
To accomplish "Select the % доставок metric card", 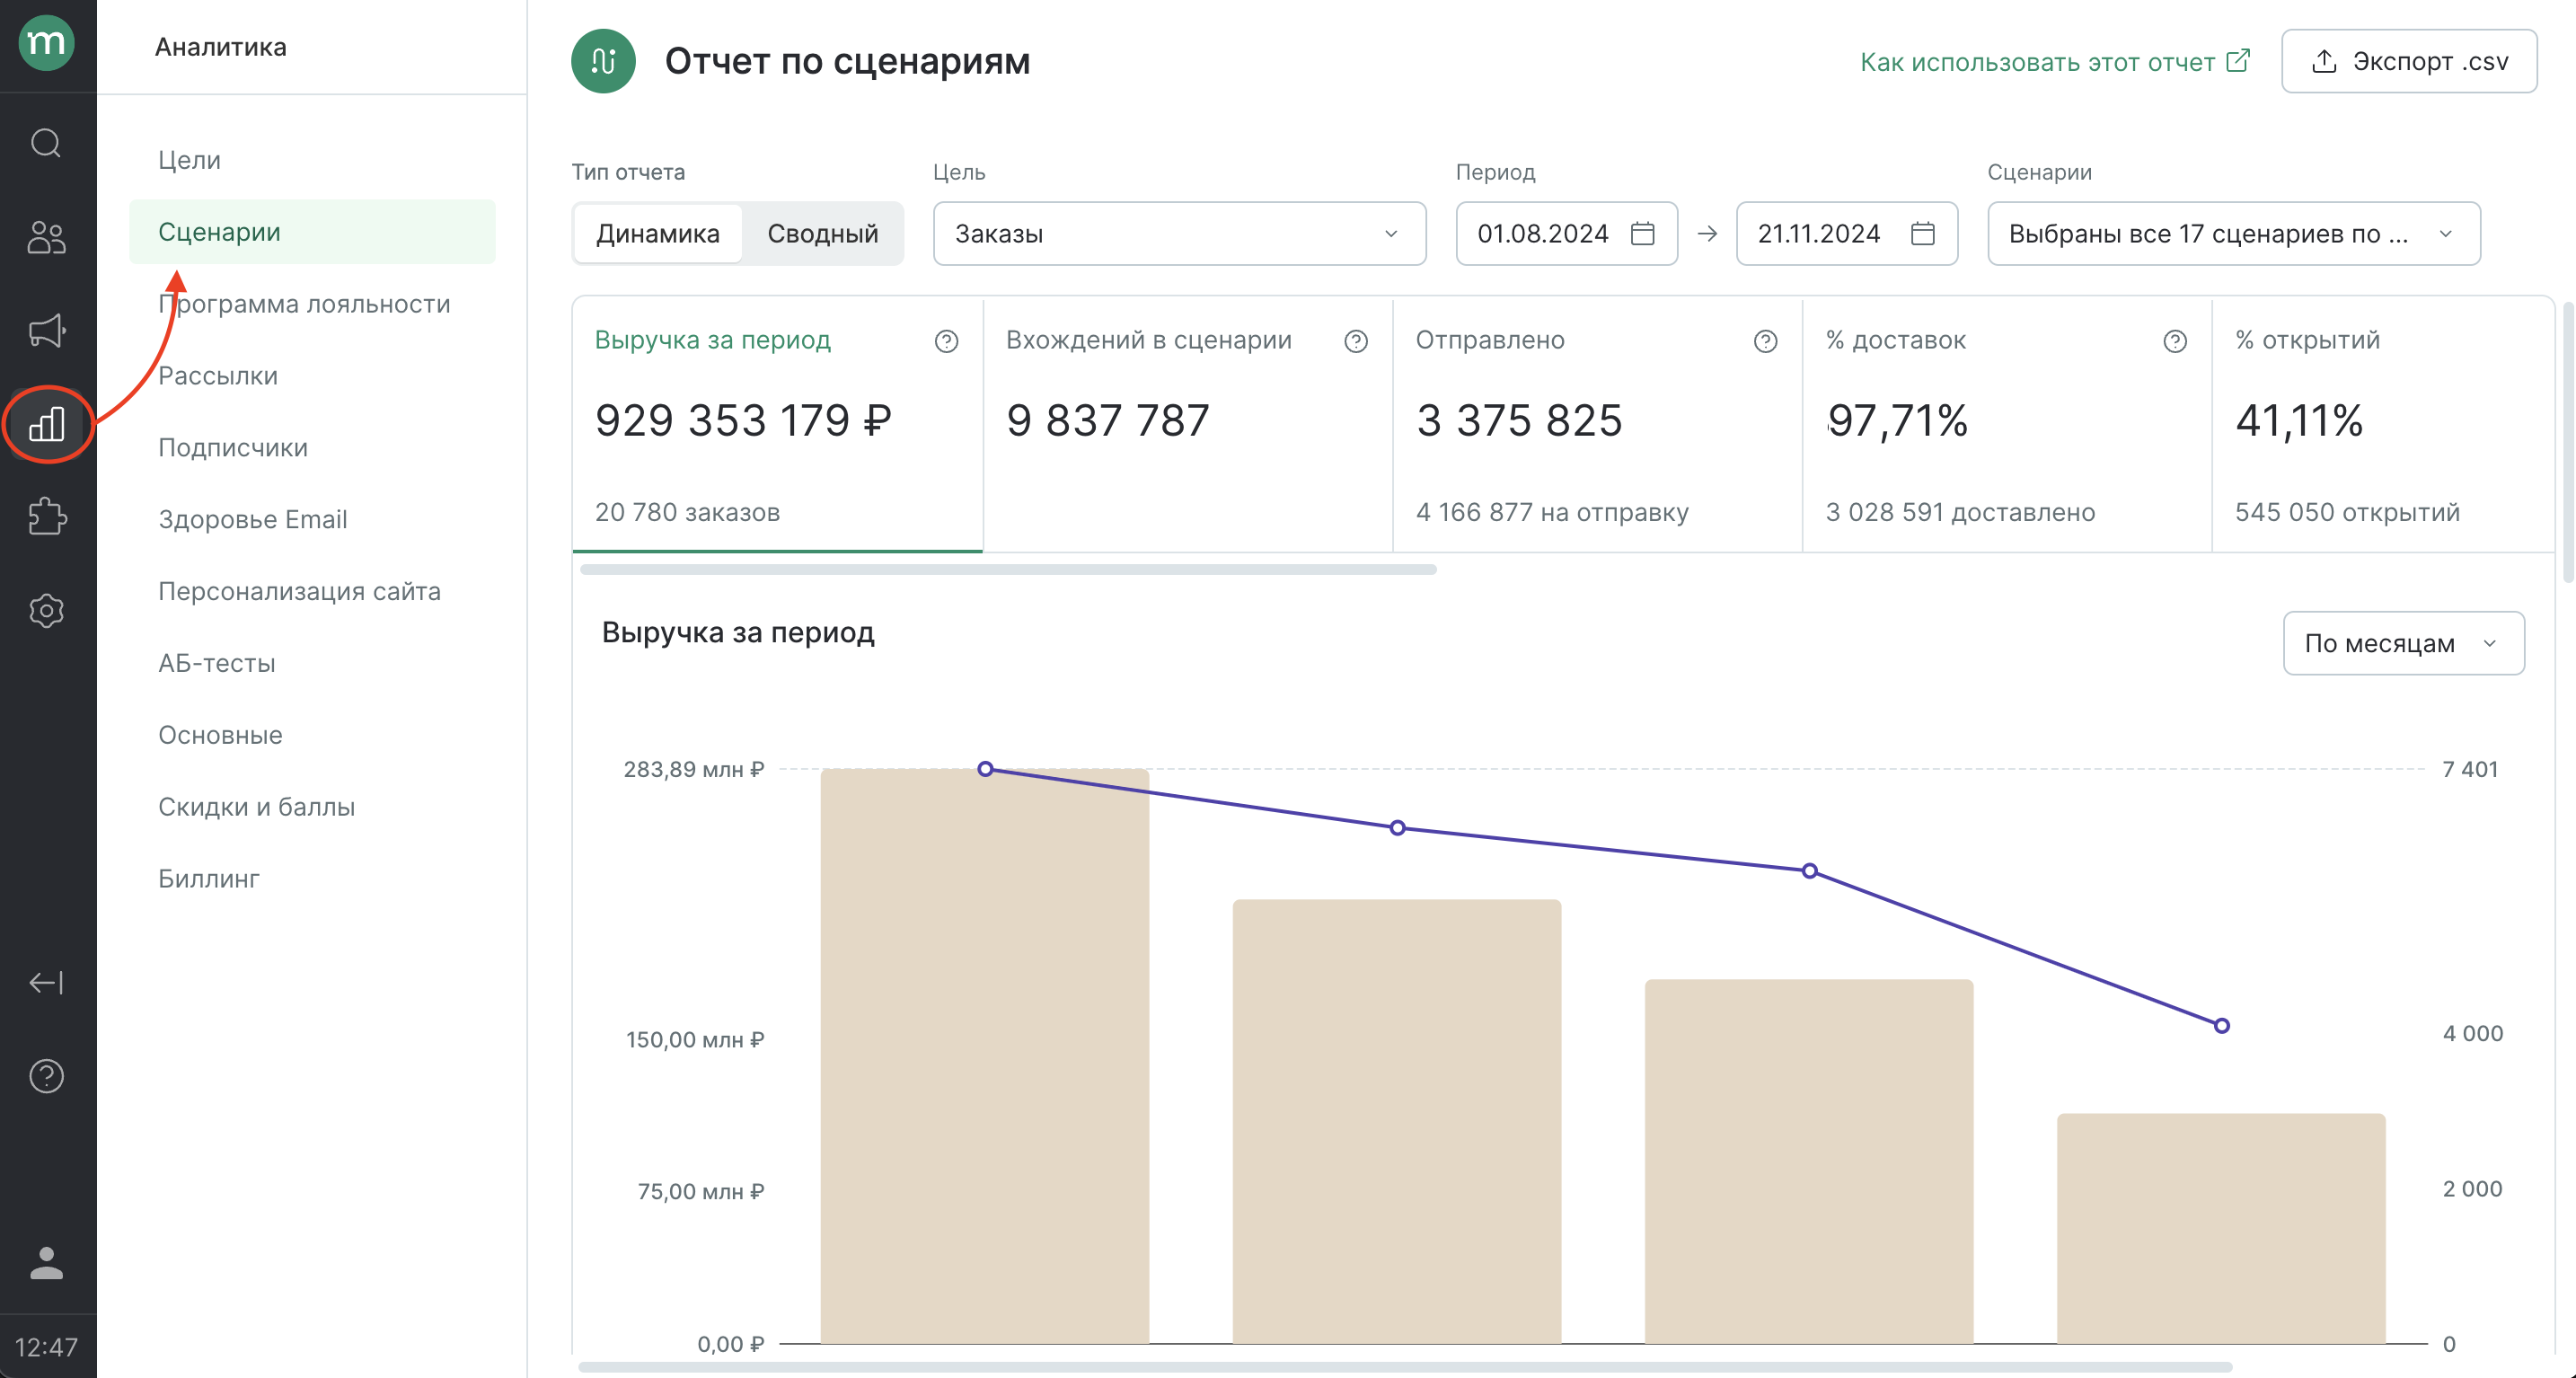I will click(x=2007, y=425).
